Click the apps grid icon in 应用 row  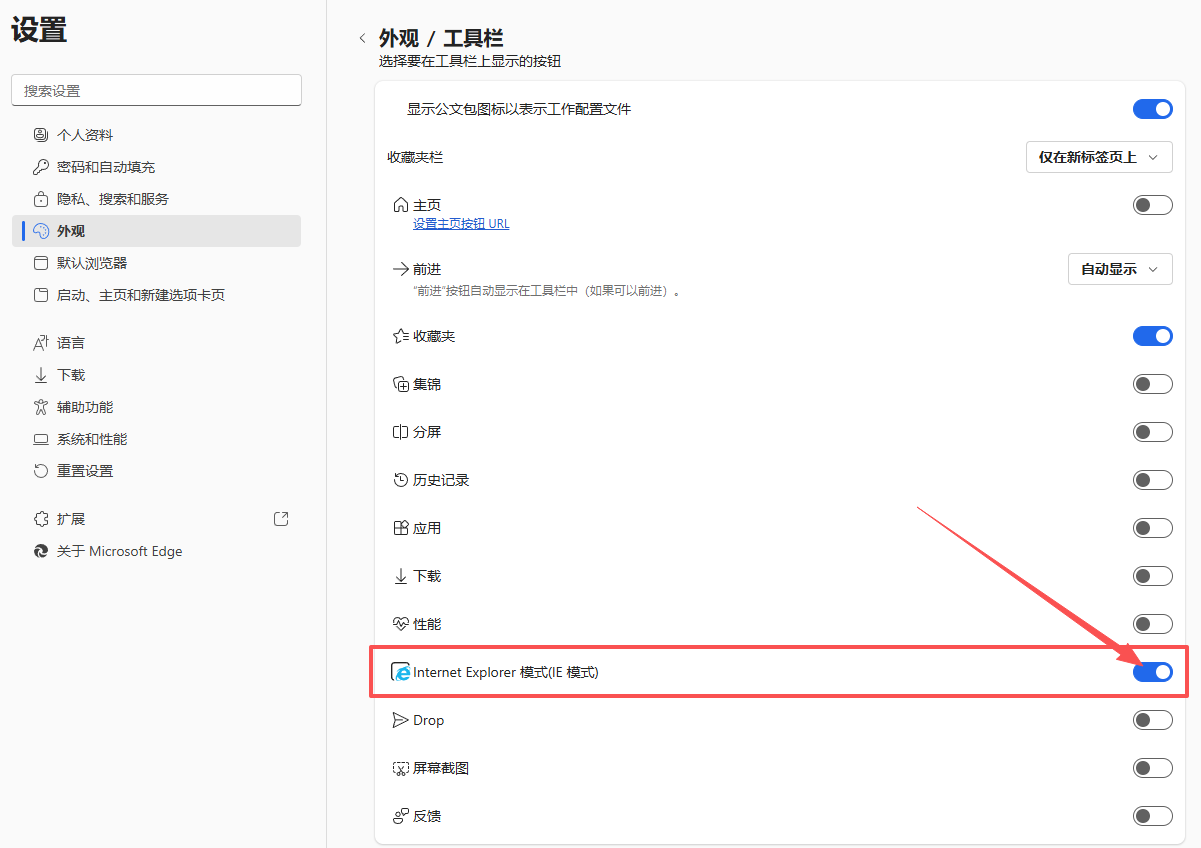401,528
